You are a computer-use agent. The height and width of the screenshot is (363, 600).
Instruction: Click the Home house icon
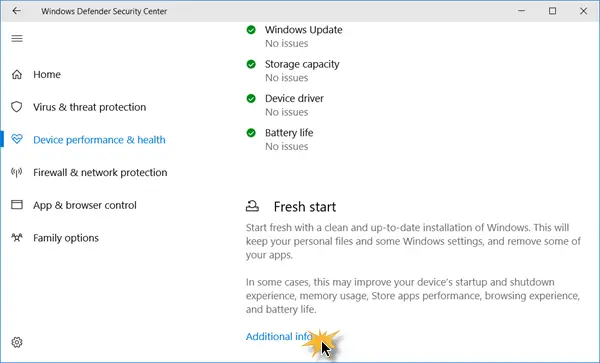click(x=17, y=74)
